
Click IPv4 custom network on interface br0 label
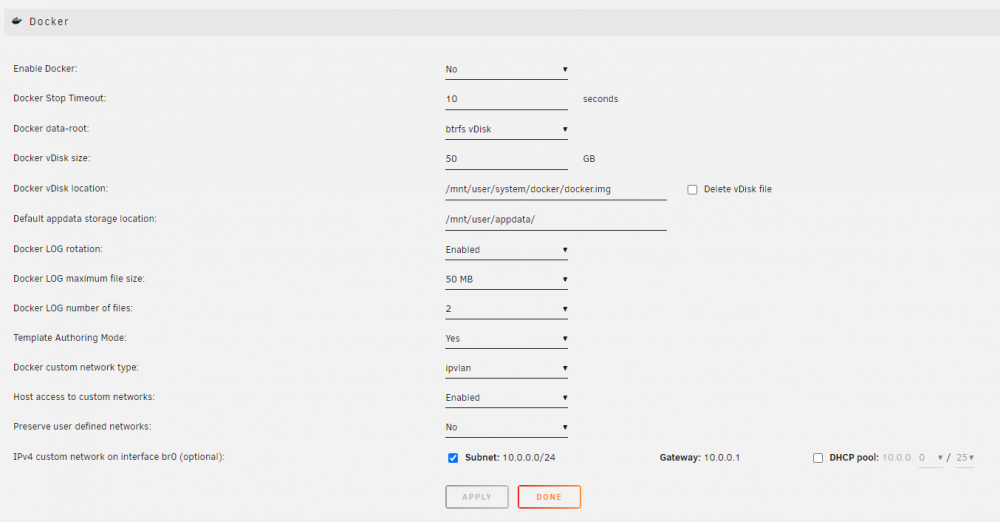click(x=119, y=457)
